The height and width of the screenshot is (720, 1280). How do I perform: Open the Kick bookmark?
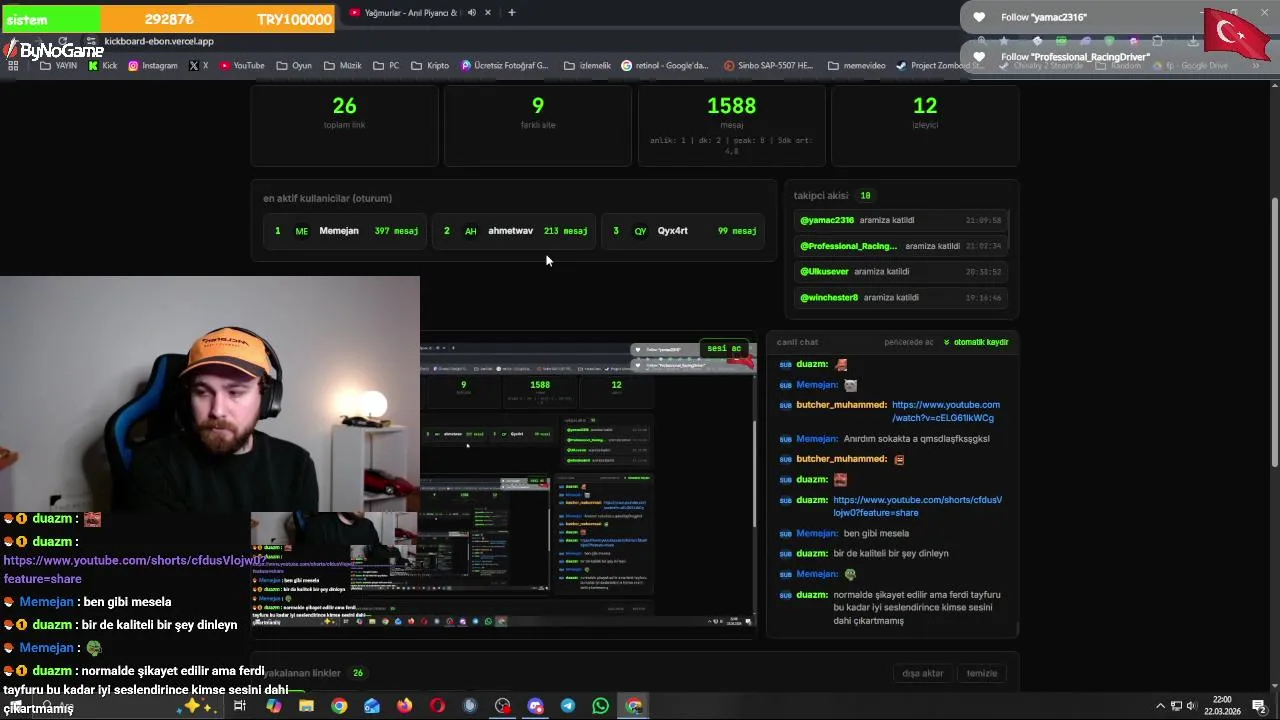coord(103,66)
